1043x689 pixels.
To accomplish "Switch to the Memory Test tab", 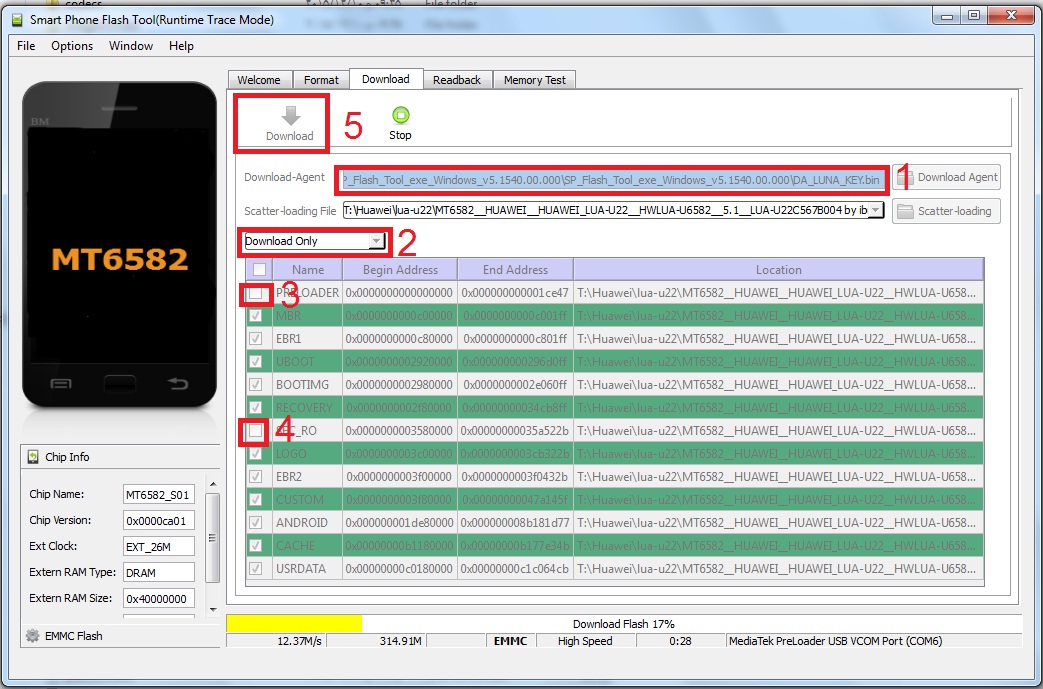I will pyautogui.click(x=535, y=80).
